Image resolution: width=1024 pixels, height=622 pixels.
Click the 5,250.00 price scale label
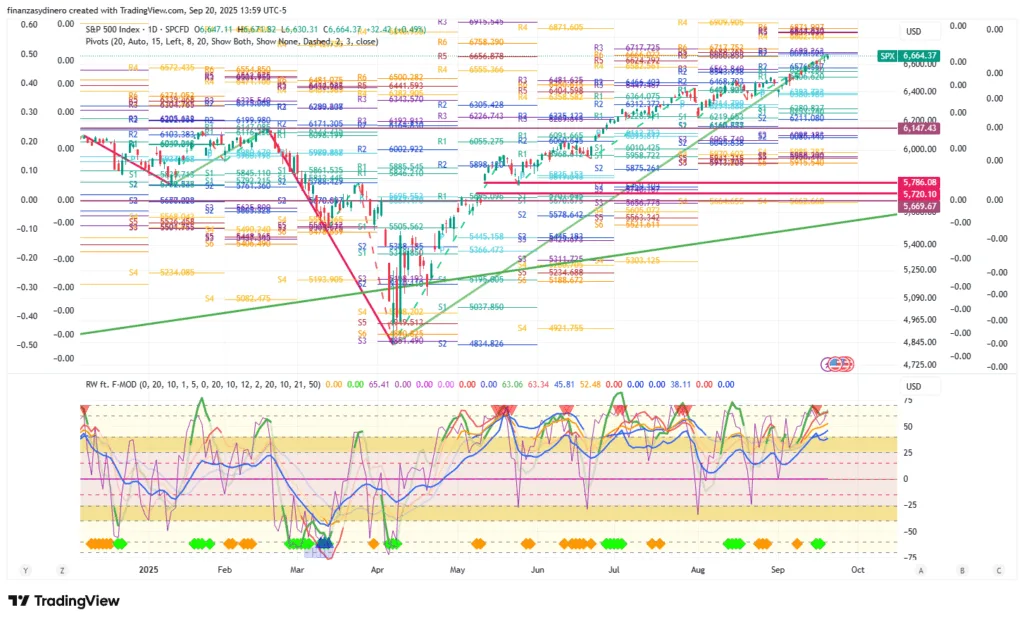[x=920, y=270]
